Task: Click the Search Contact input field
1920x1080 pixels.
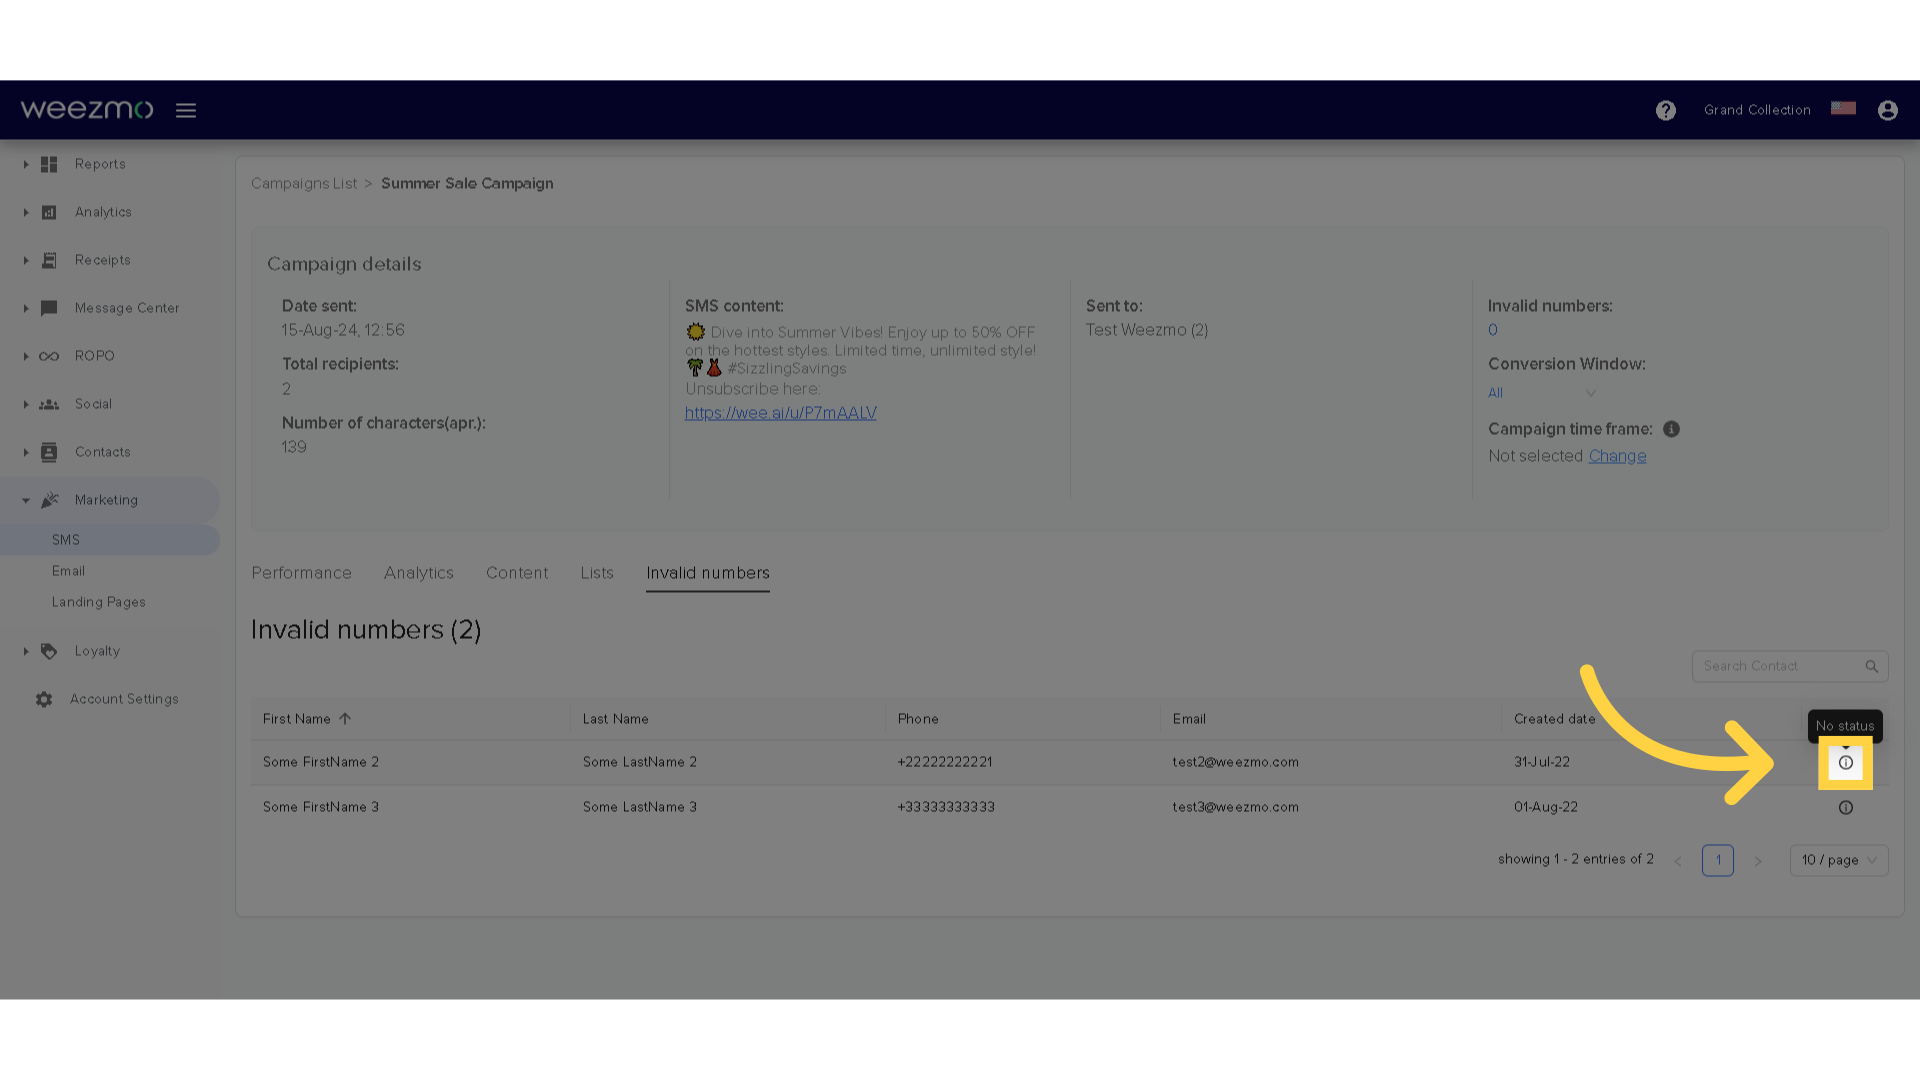Action: [1775, 666]
